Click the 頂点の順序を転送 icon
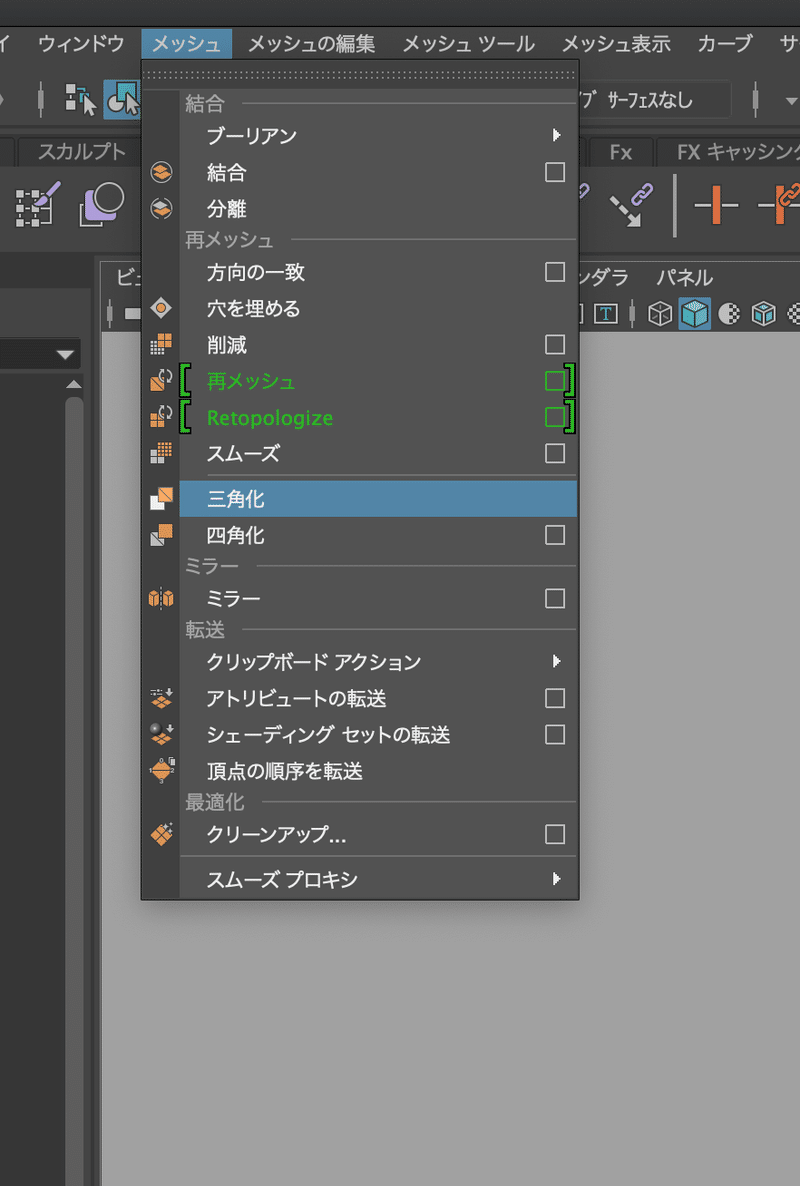Viewport: 800px width, 1186px height. pyautogui.click(x=162, y=771)
